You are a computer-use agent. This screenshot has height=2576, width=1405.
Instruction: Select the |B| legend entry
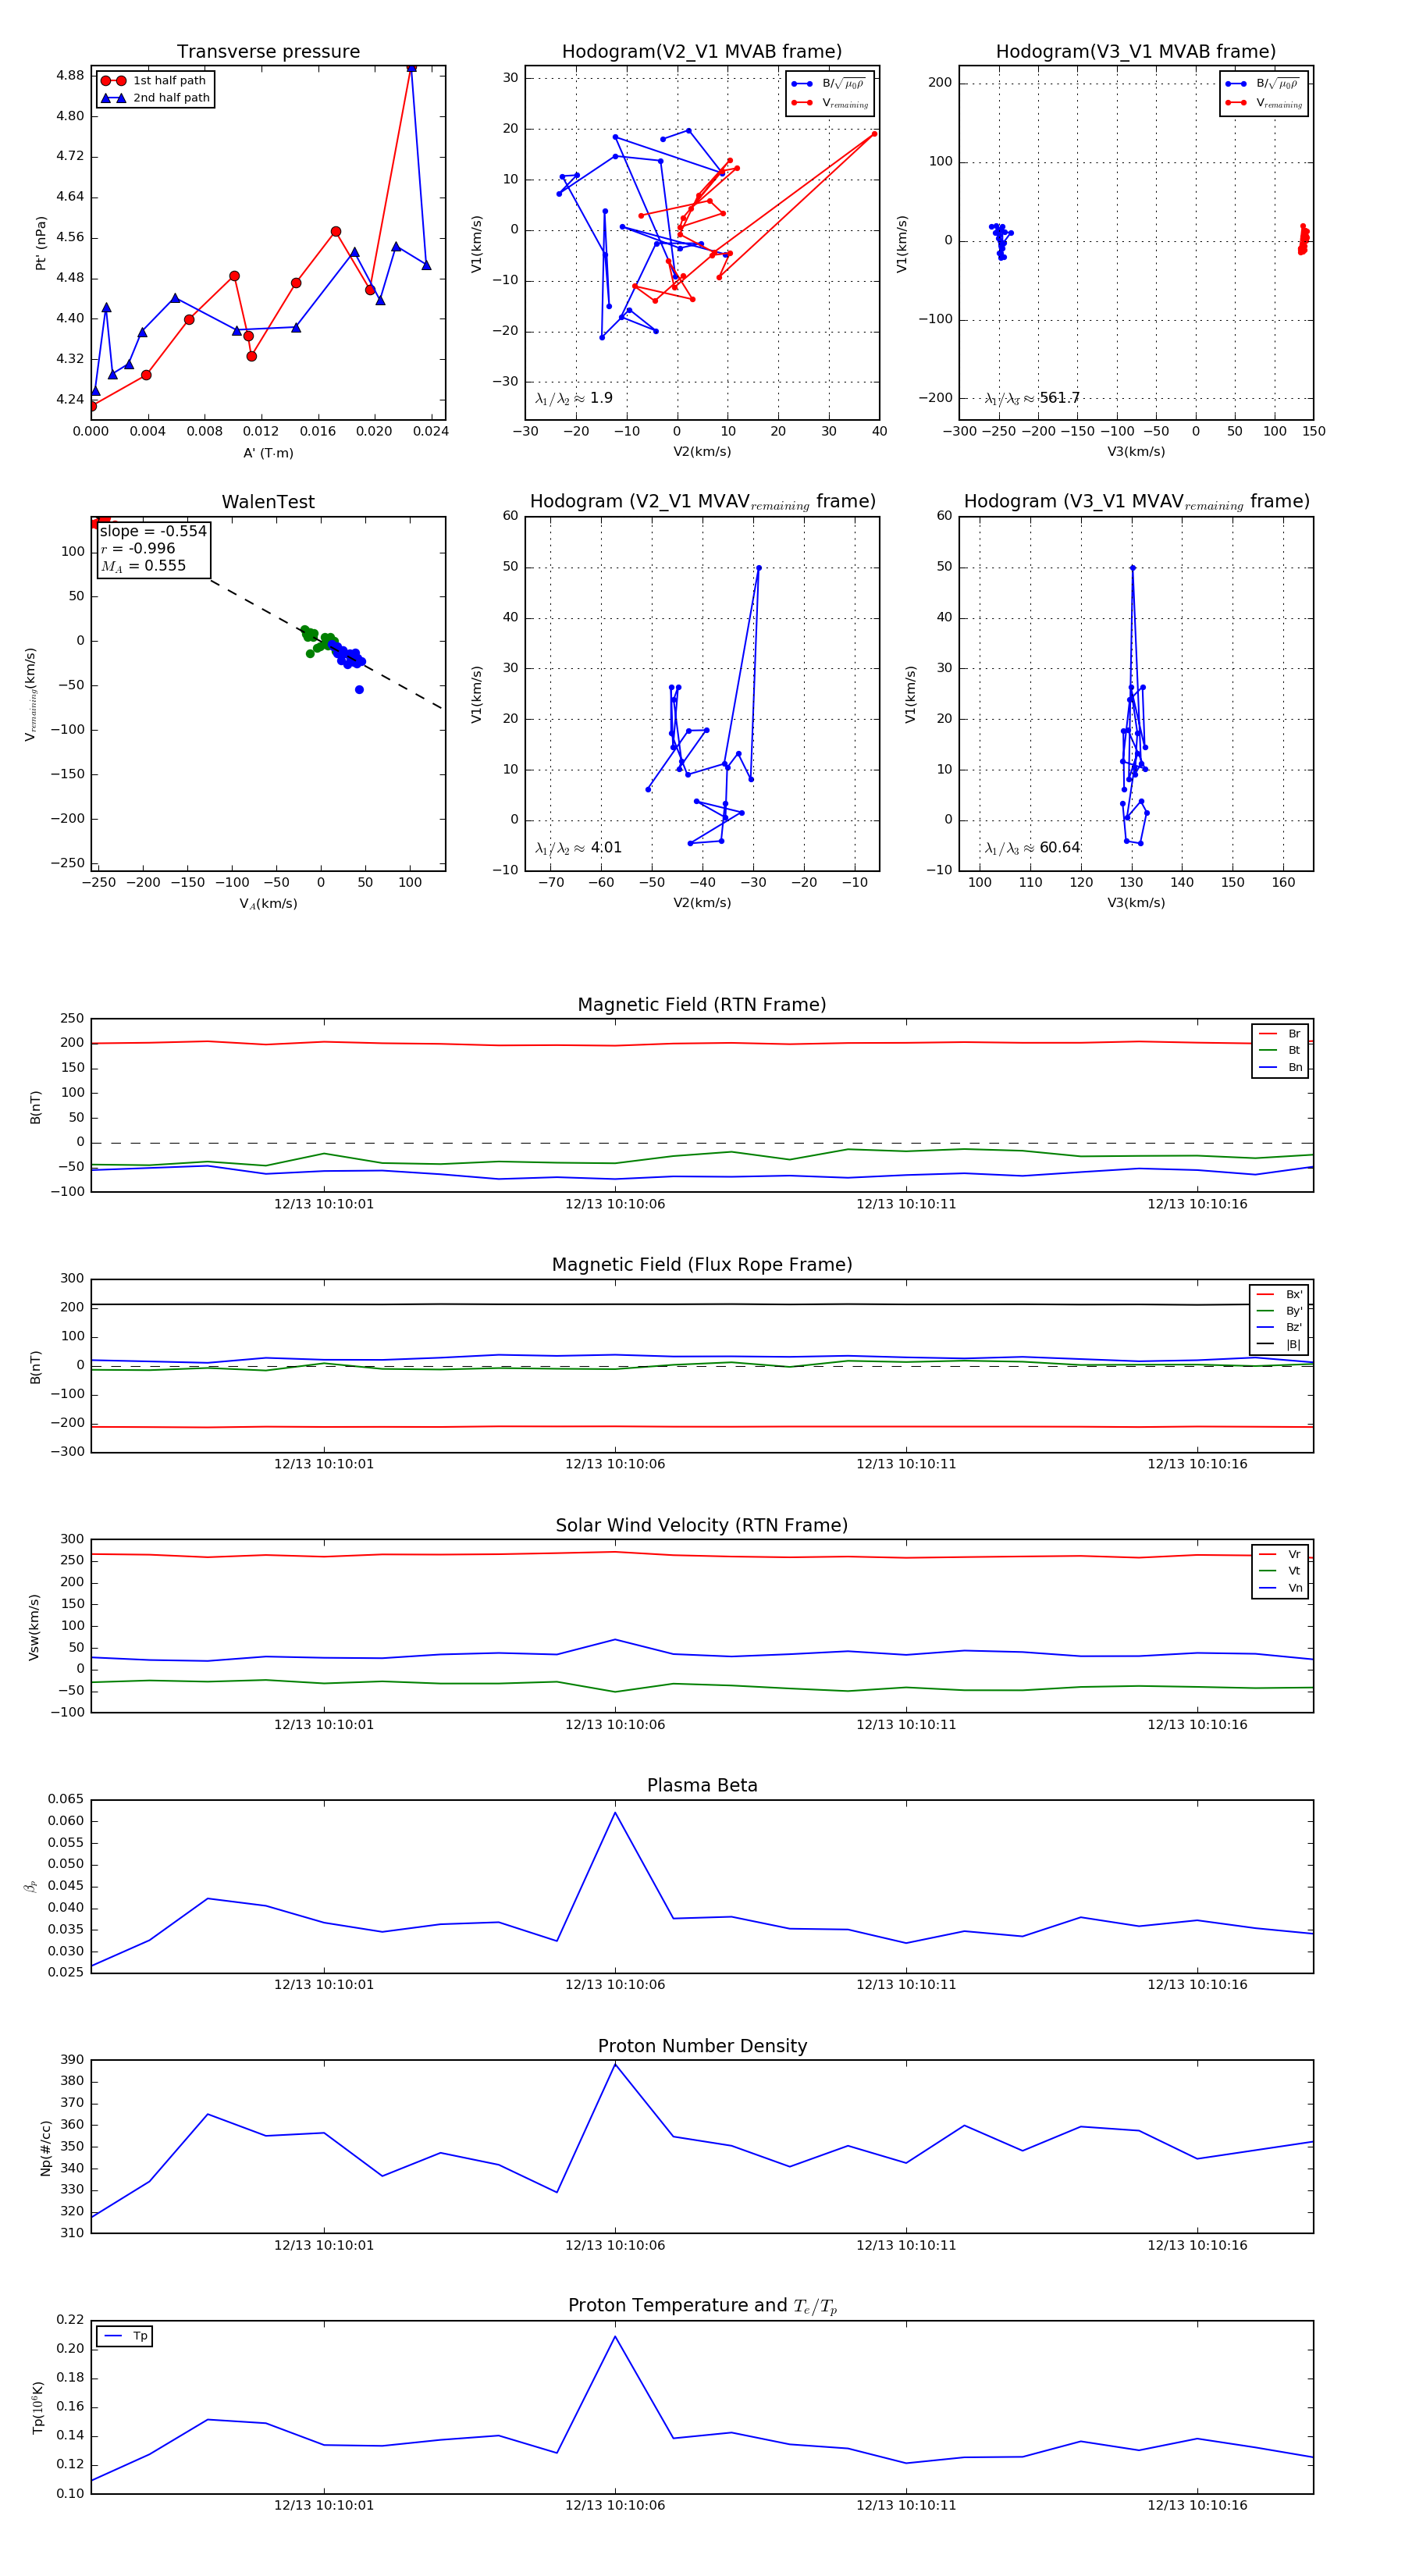[1279, 1345]
